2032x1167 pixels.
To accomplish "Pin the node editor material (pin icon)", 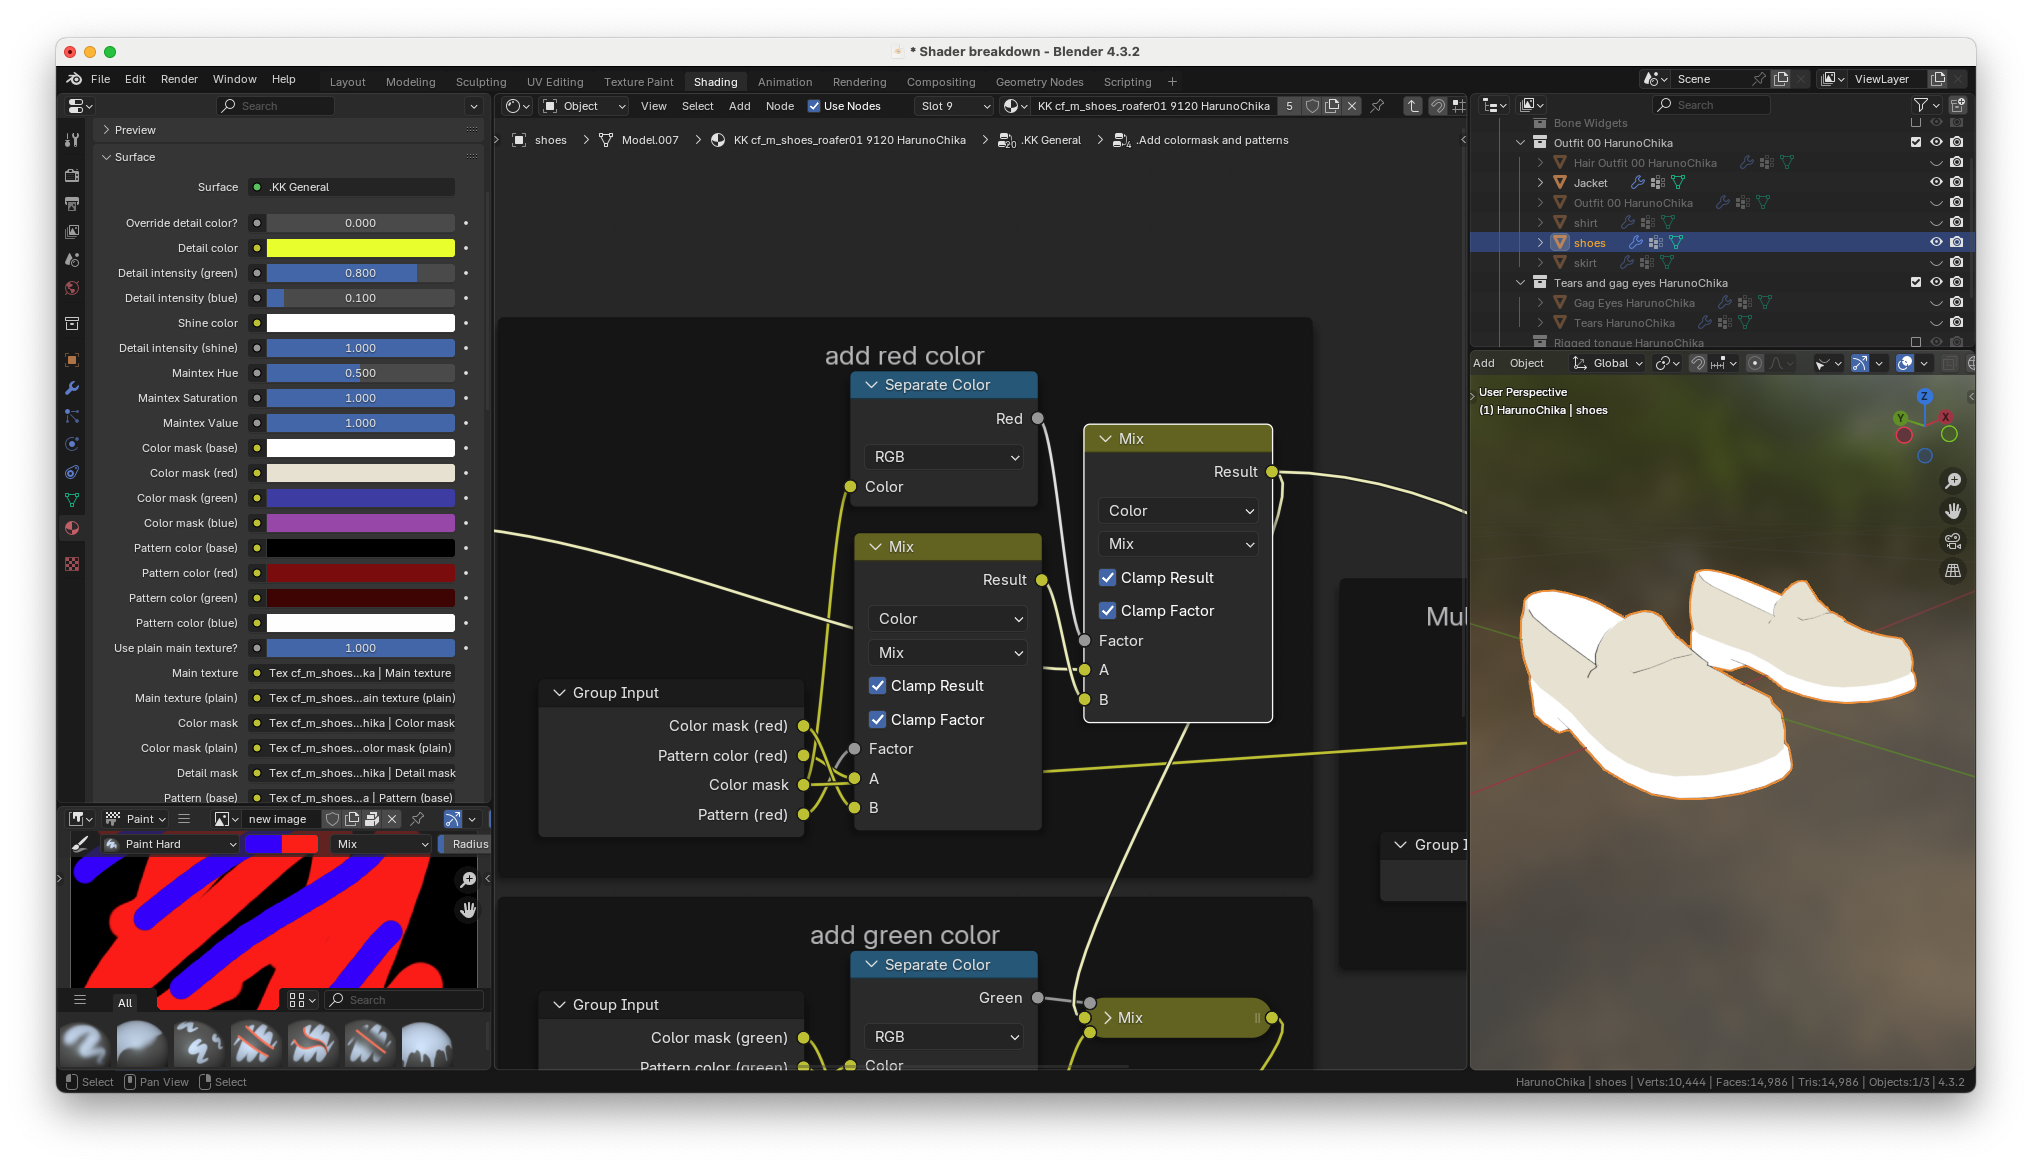I will pyautogui.click(x=1377, y=106).
